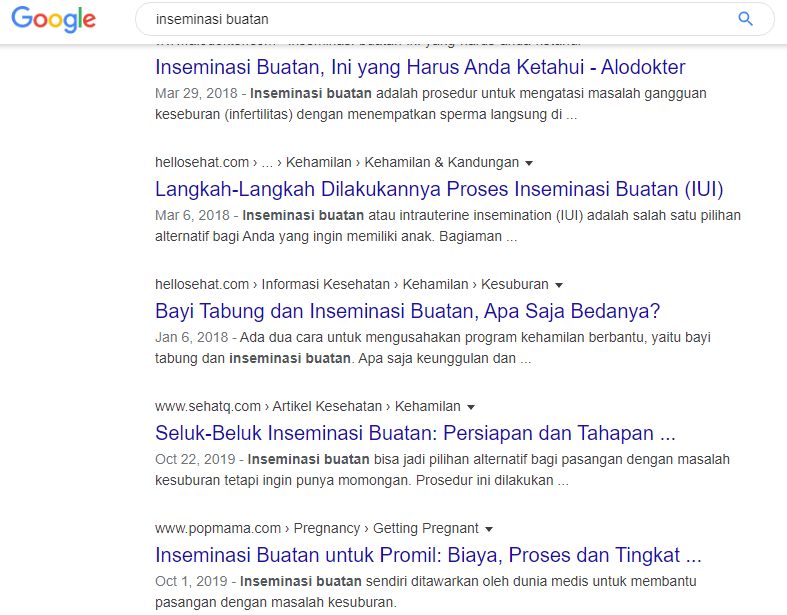
Task: Expand the dropdown arrow after 'Kehamilan & Kandungan'
Action: [529, 163]
